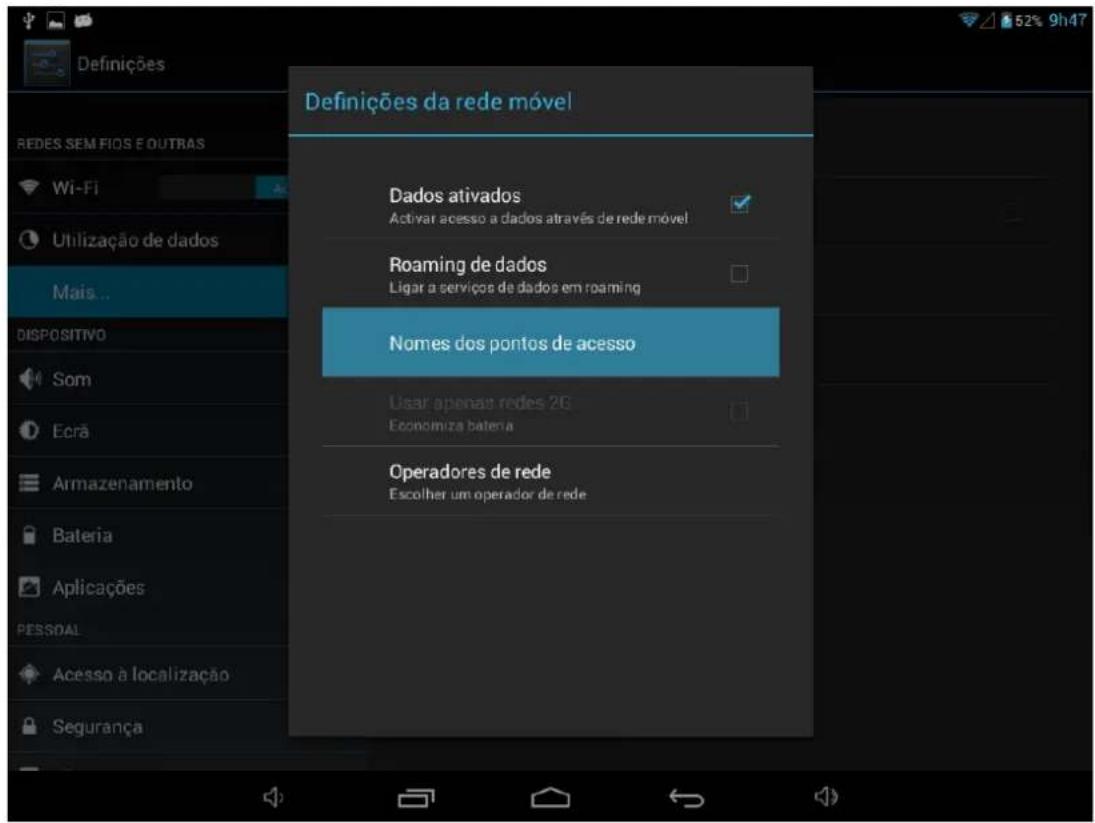Tap the Ecrã brightness icon
Viewport: 1095px width, 823px height.
(29, 431)
